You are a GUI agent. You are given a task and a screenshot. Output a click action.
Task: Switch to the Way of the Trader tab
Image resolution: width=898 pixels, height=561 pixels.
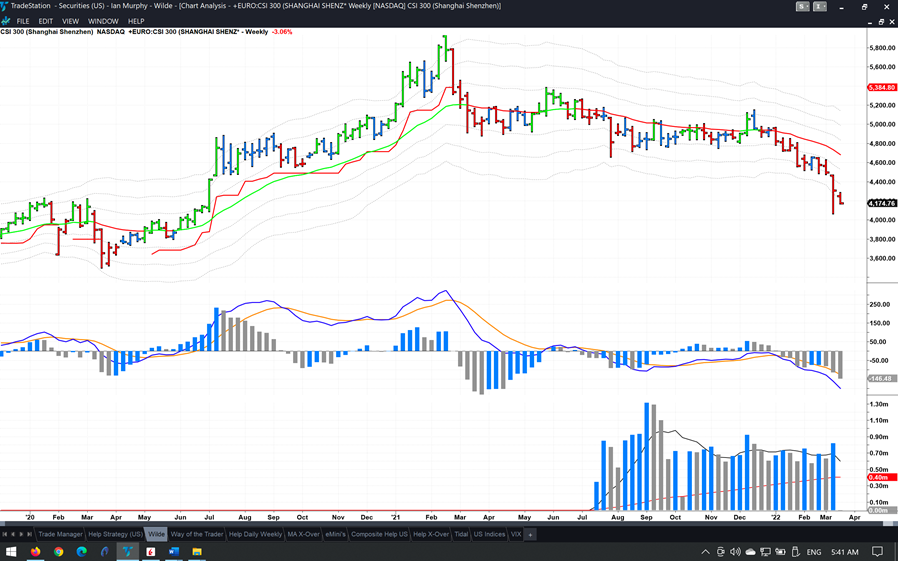197,534
